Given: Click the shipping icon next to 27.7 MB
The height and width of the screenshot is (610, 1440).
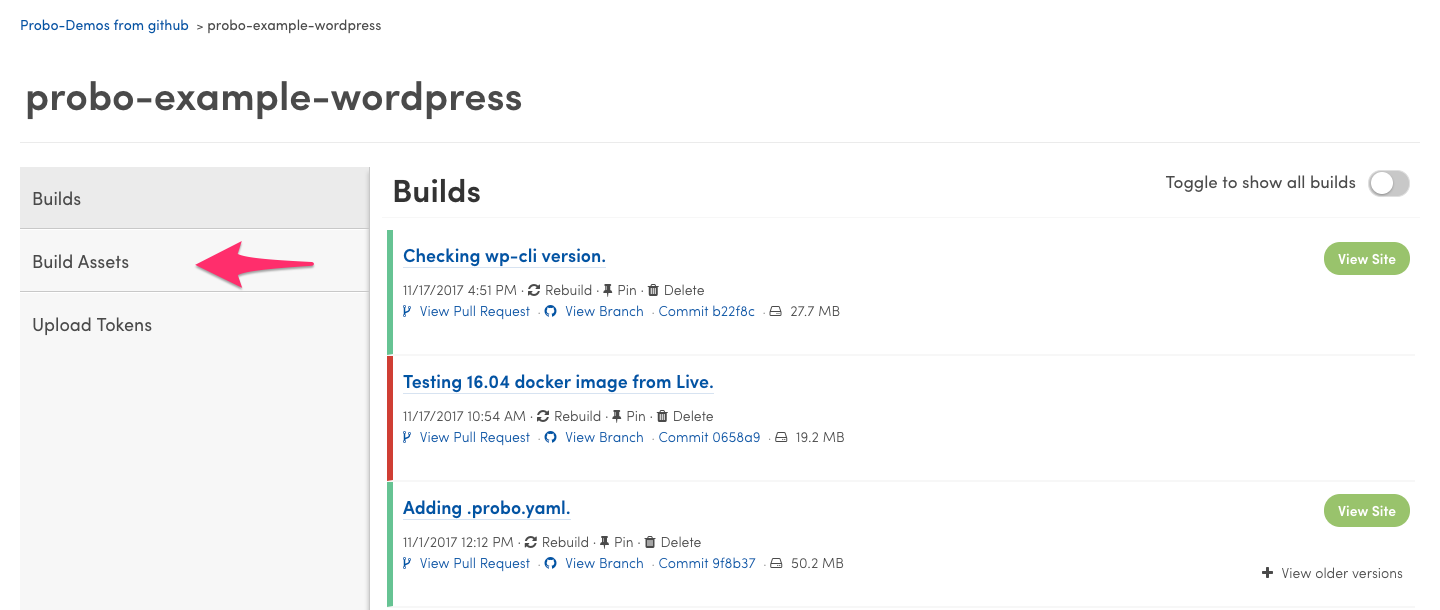Looking at the screenshot, I should coord(778,311).
